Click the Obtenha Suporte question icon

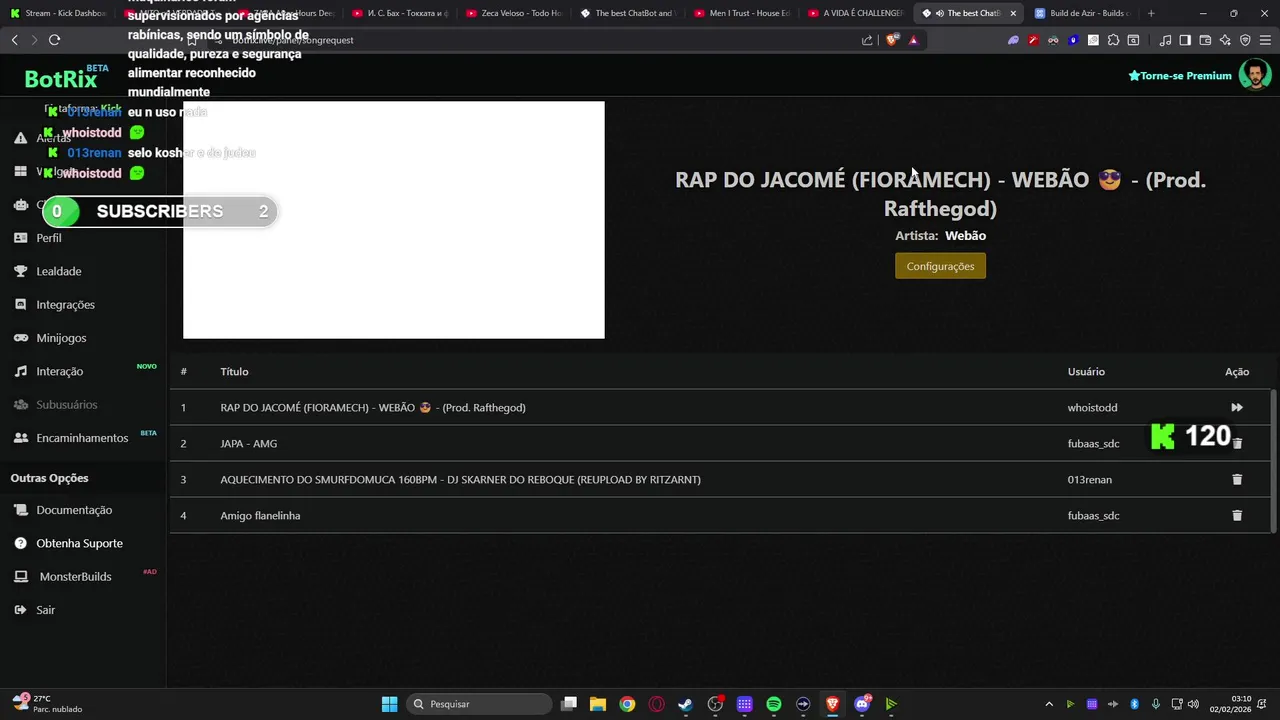coord(20,543)
